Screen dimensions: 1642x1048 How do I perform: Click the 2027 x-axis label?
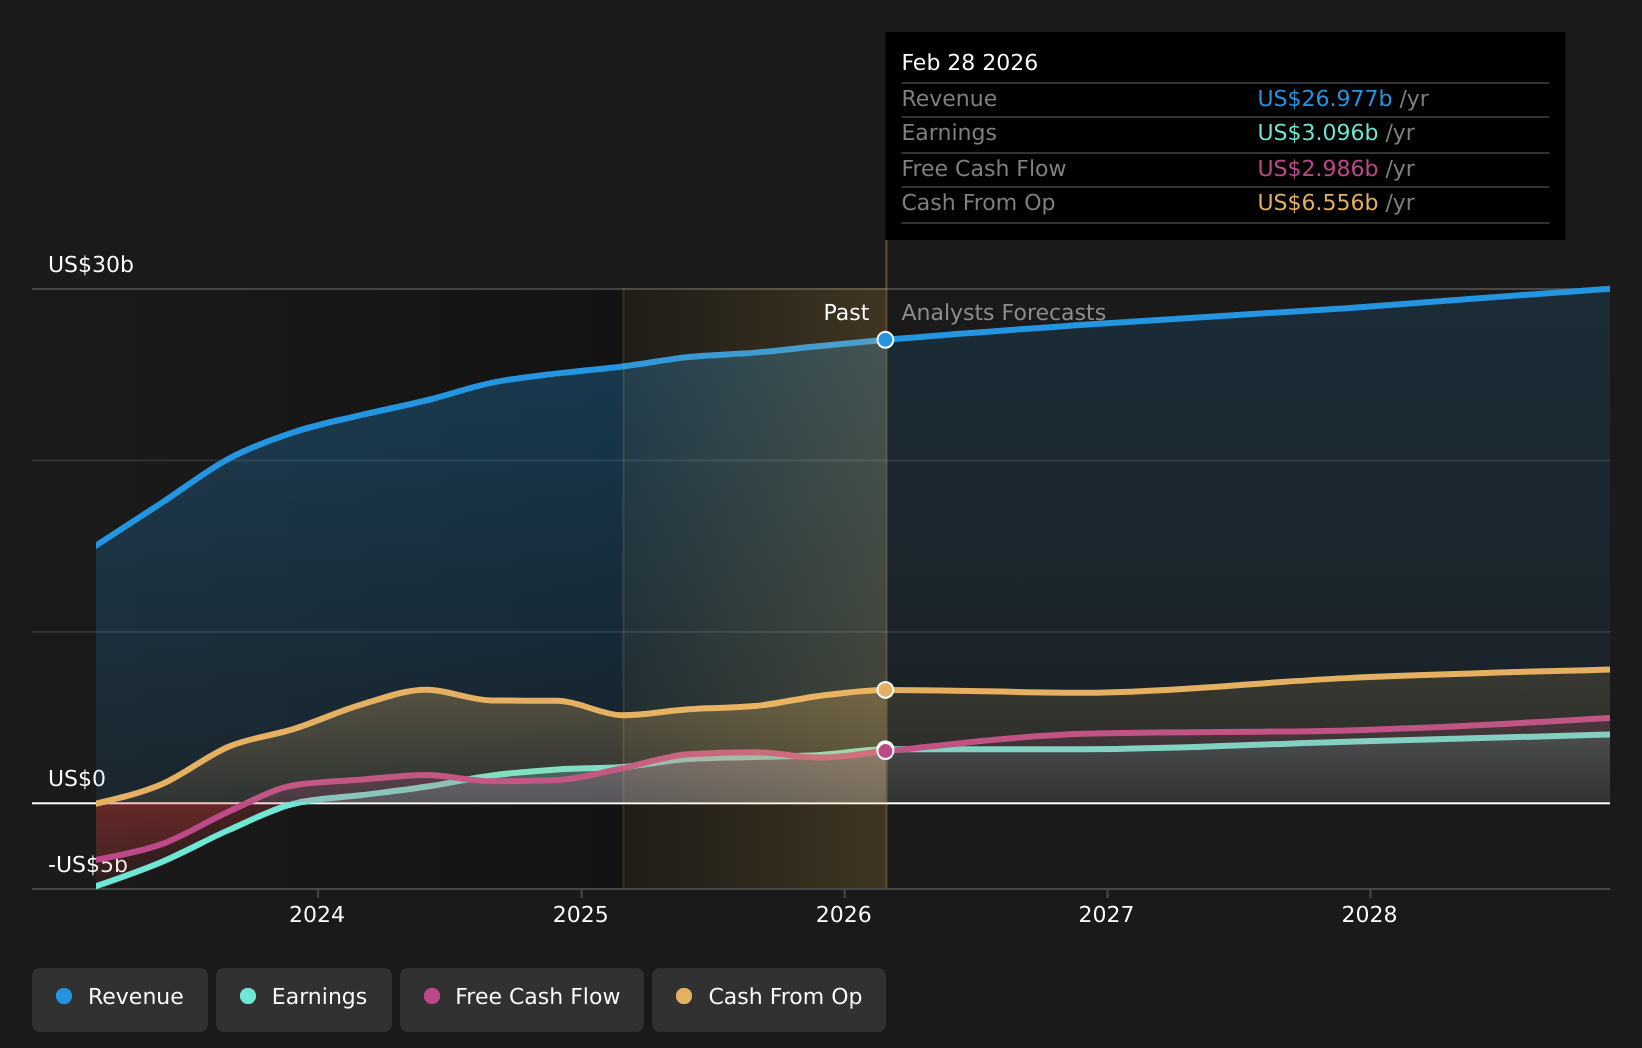(1107, 915)
